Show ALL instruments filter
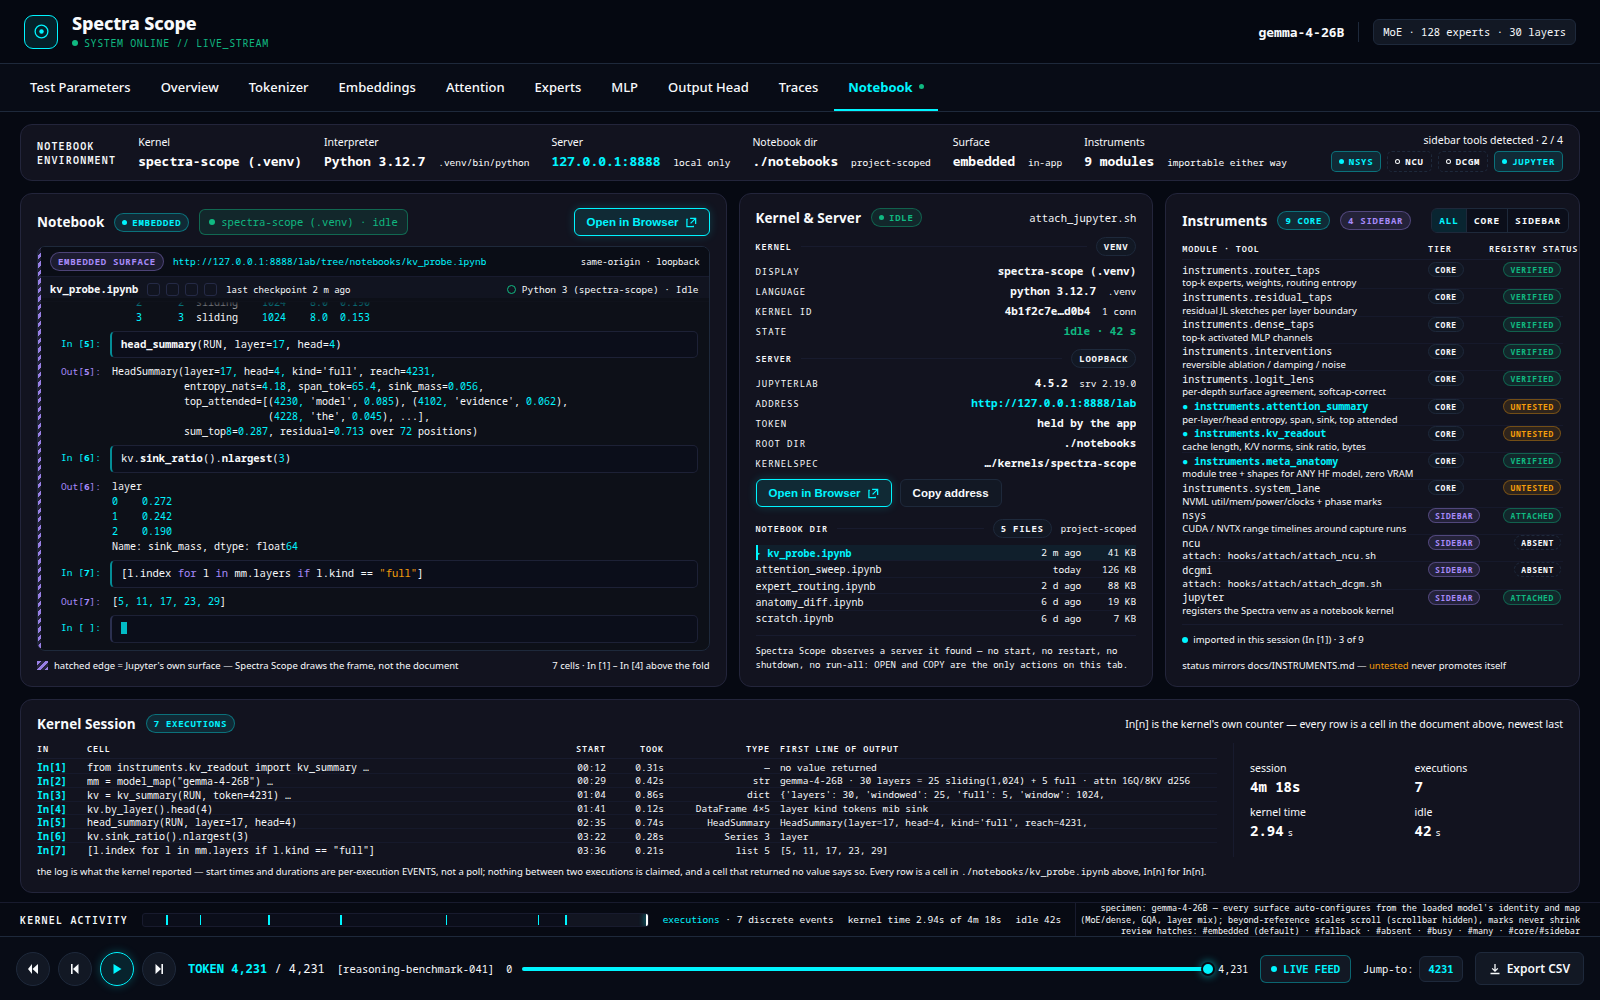The image size is (1600, 1000). coord(1448,221)
